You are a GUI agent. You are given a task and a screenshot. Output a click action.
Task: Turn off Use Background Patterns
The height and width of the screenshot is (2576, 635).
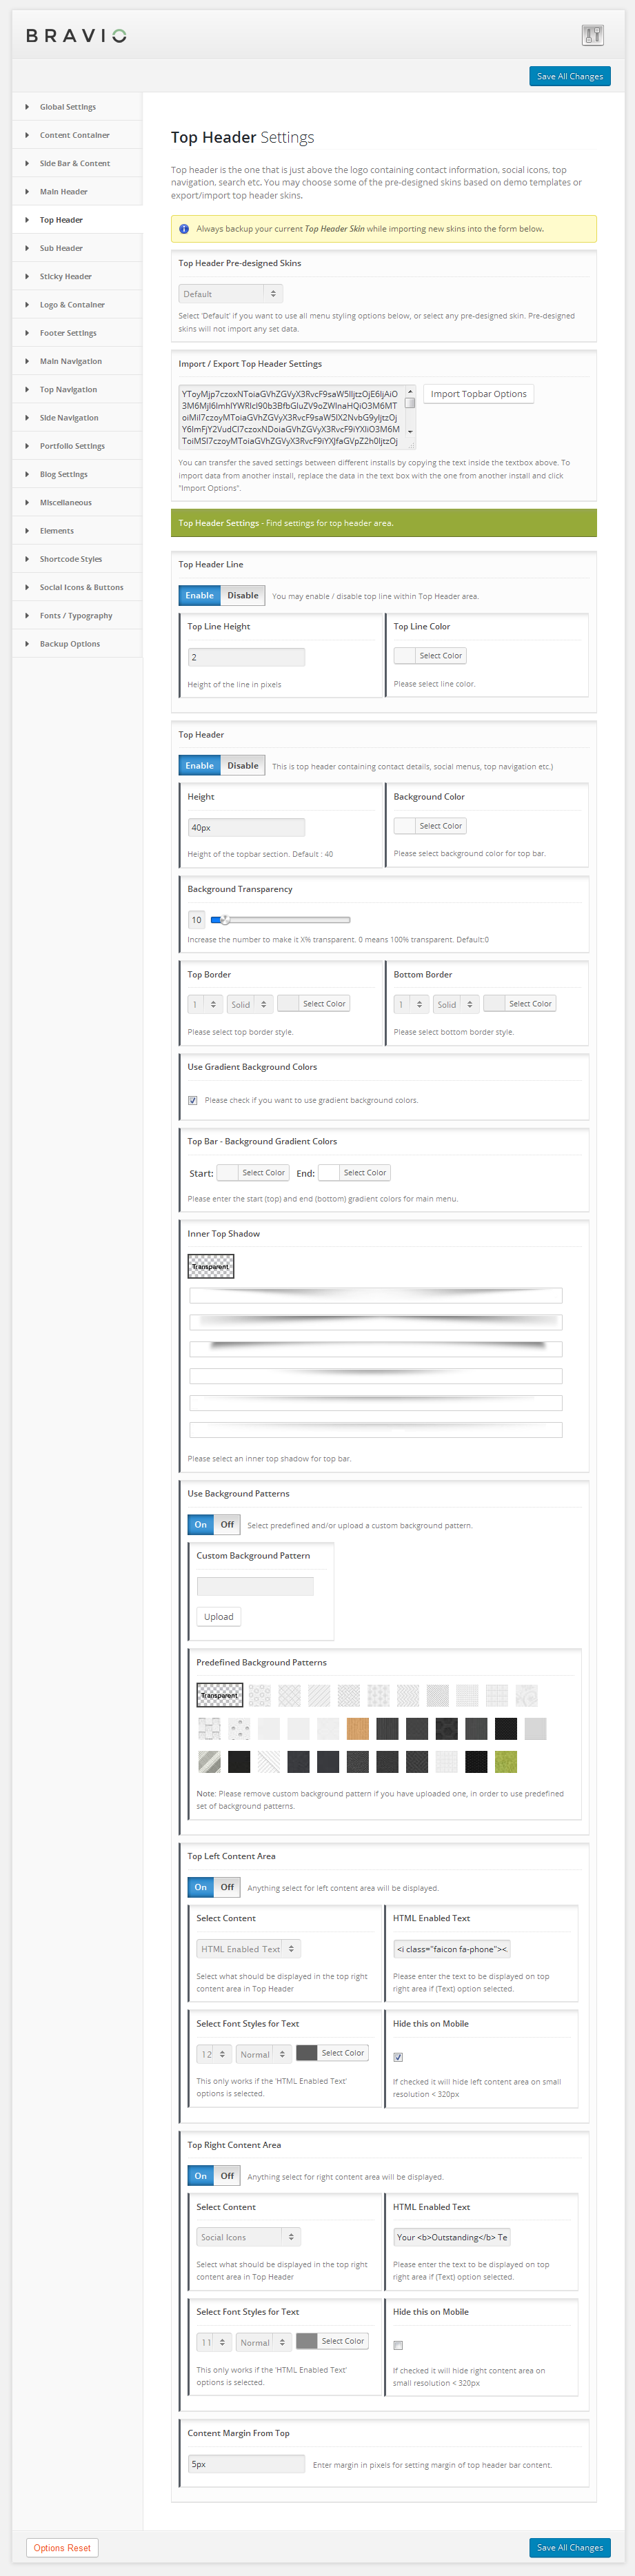(x=227, y=1525)
